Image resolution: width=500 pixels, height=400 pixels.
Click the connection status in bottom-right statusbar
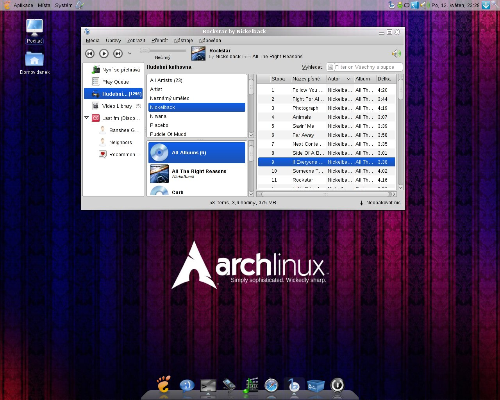(380, 203)
